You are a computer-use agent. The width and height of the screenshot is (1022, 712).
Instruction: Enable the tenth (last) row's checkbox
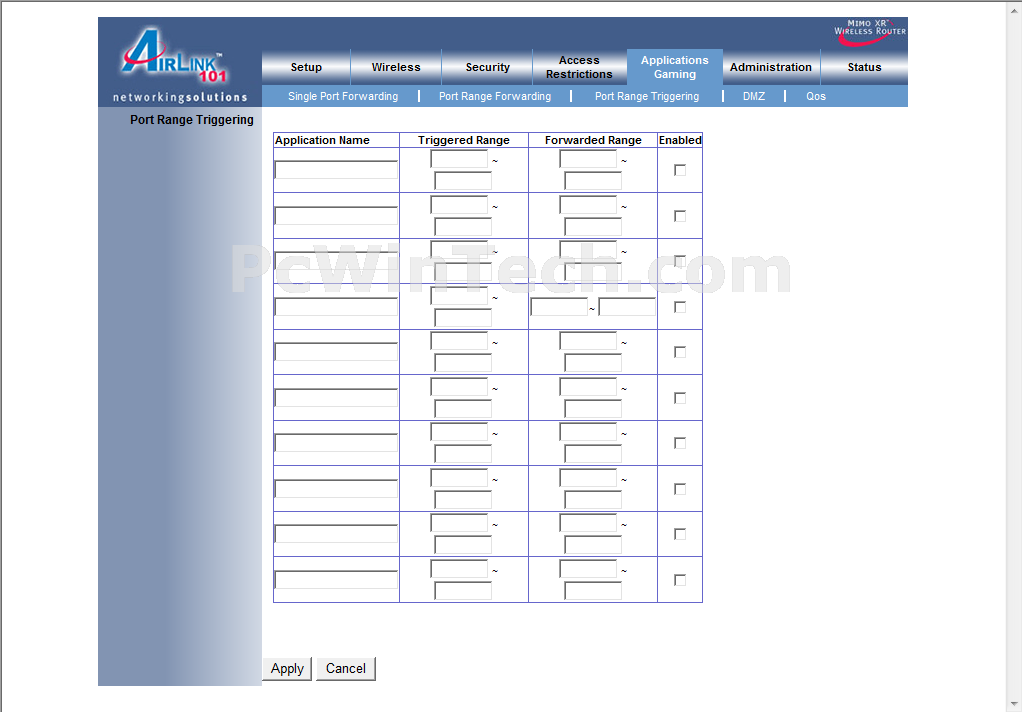(x=680, y=580)
